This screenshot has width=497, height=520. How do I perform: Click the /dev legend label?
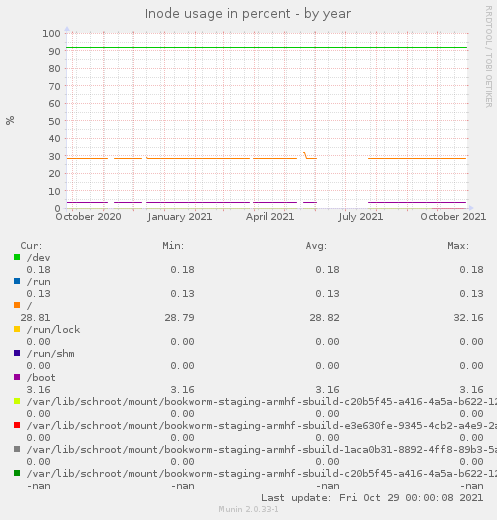[x=38, y=258]
